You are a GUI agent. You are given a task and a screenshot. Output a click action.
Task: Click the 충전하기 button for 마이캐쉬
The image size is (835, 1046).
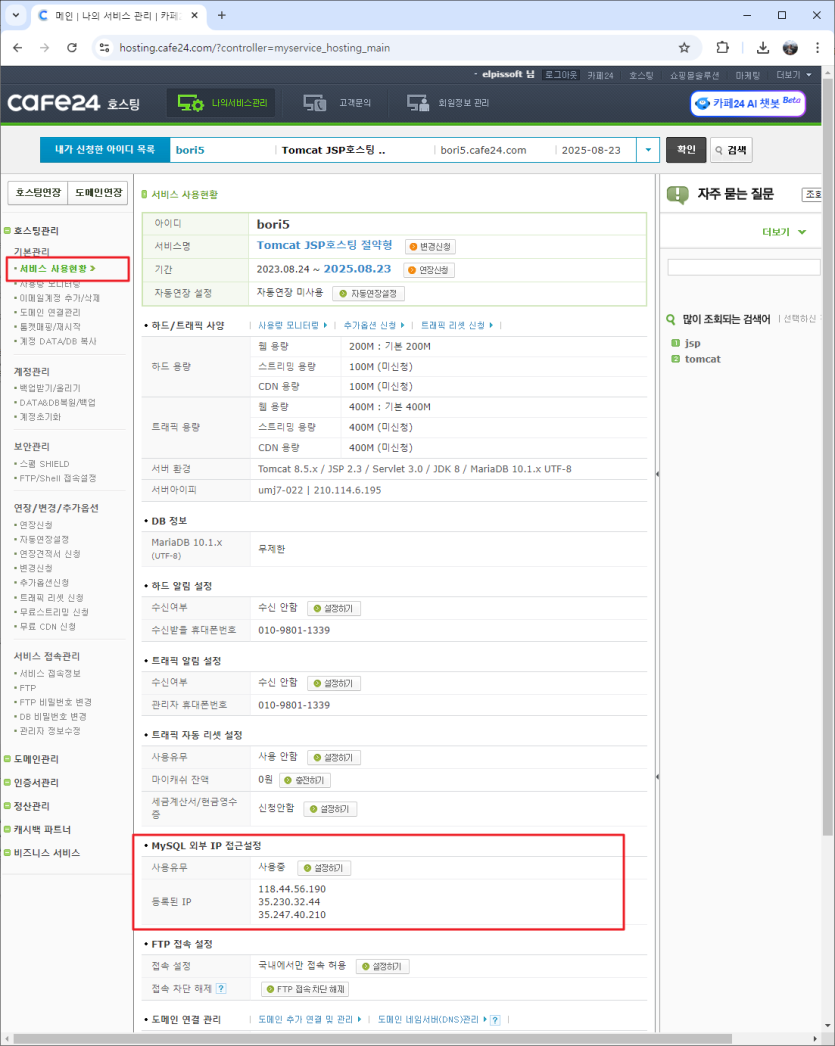[x=305, y=780]
